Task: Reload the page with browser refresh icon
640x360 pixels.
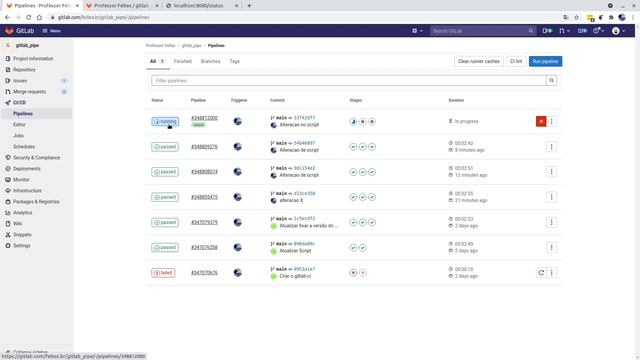Action: [29, 17]
